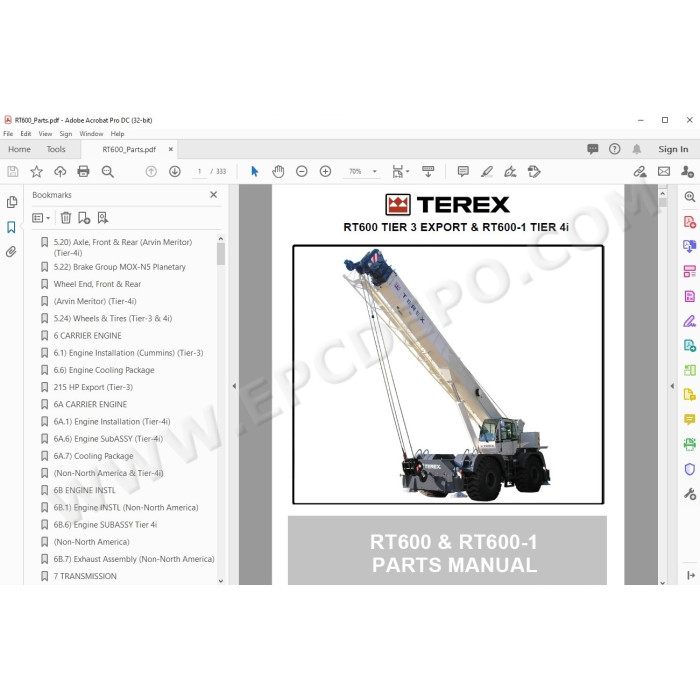Image resolution: width=700 pixels, height=700 pixels.
Task: Switch to the Tools tab
Action: (56, 149)
